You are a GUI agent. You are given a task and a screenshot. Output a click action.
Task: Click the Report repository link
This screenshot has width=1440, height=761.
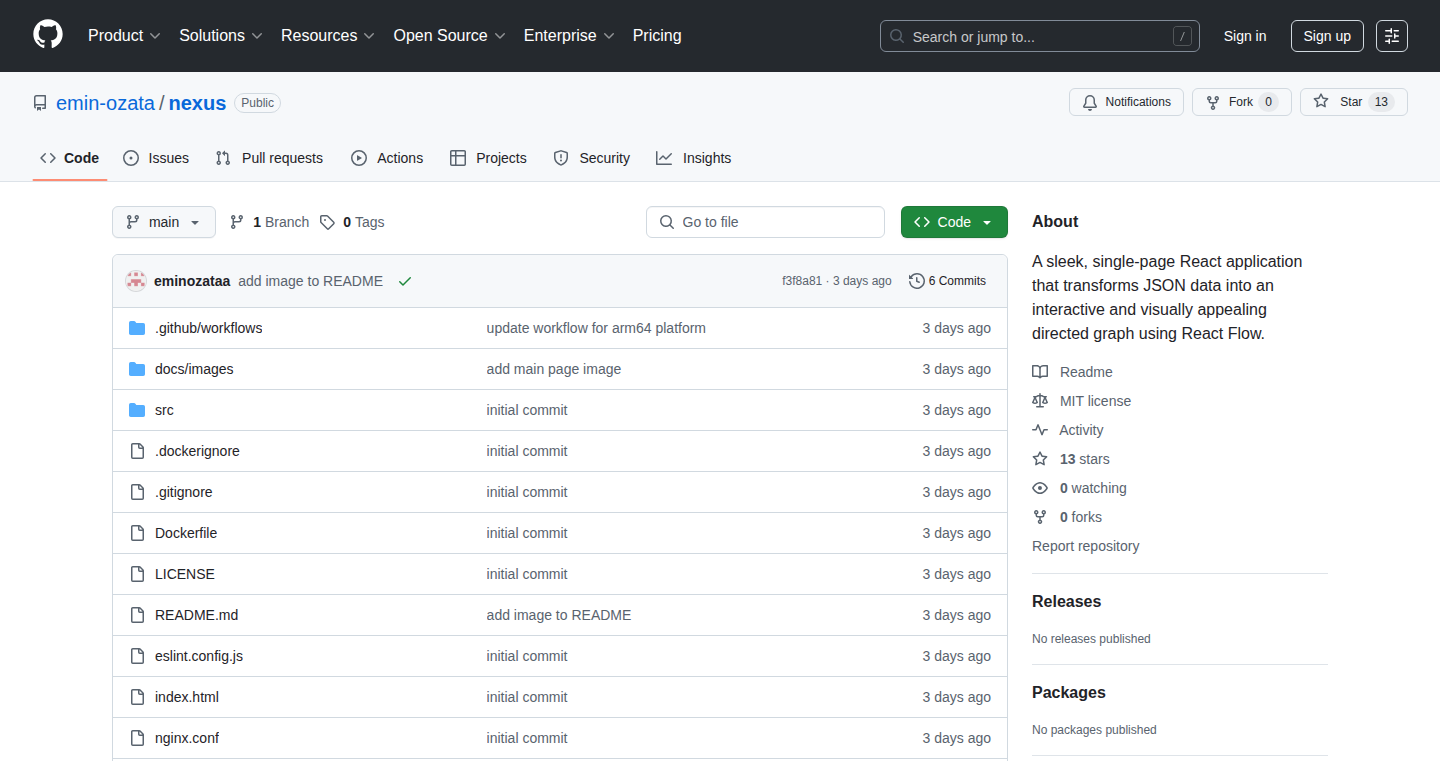1085,546
